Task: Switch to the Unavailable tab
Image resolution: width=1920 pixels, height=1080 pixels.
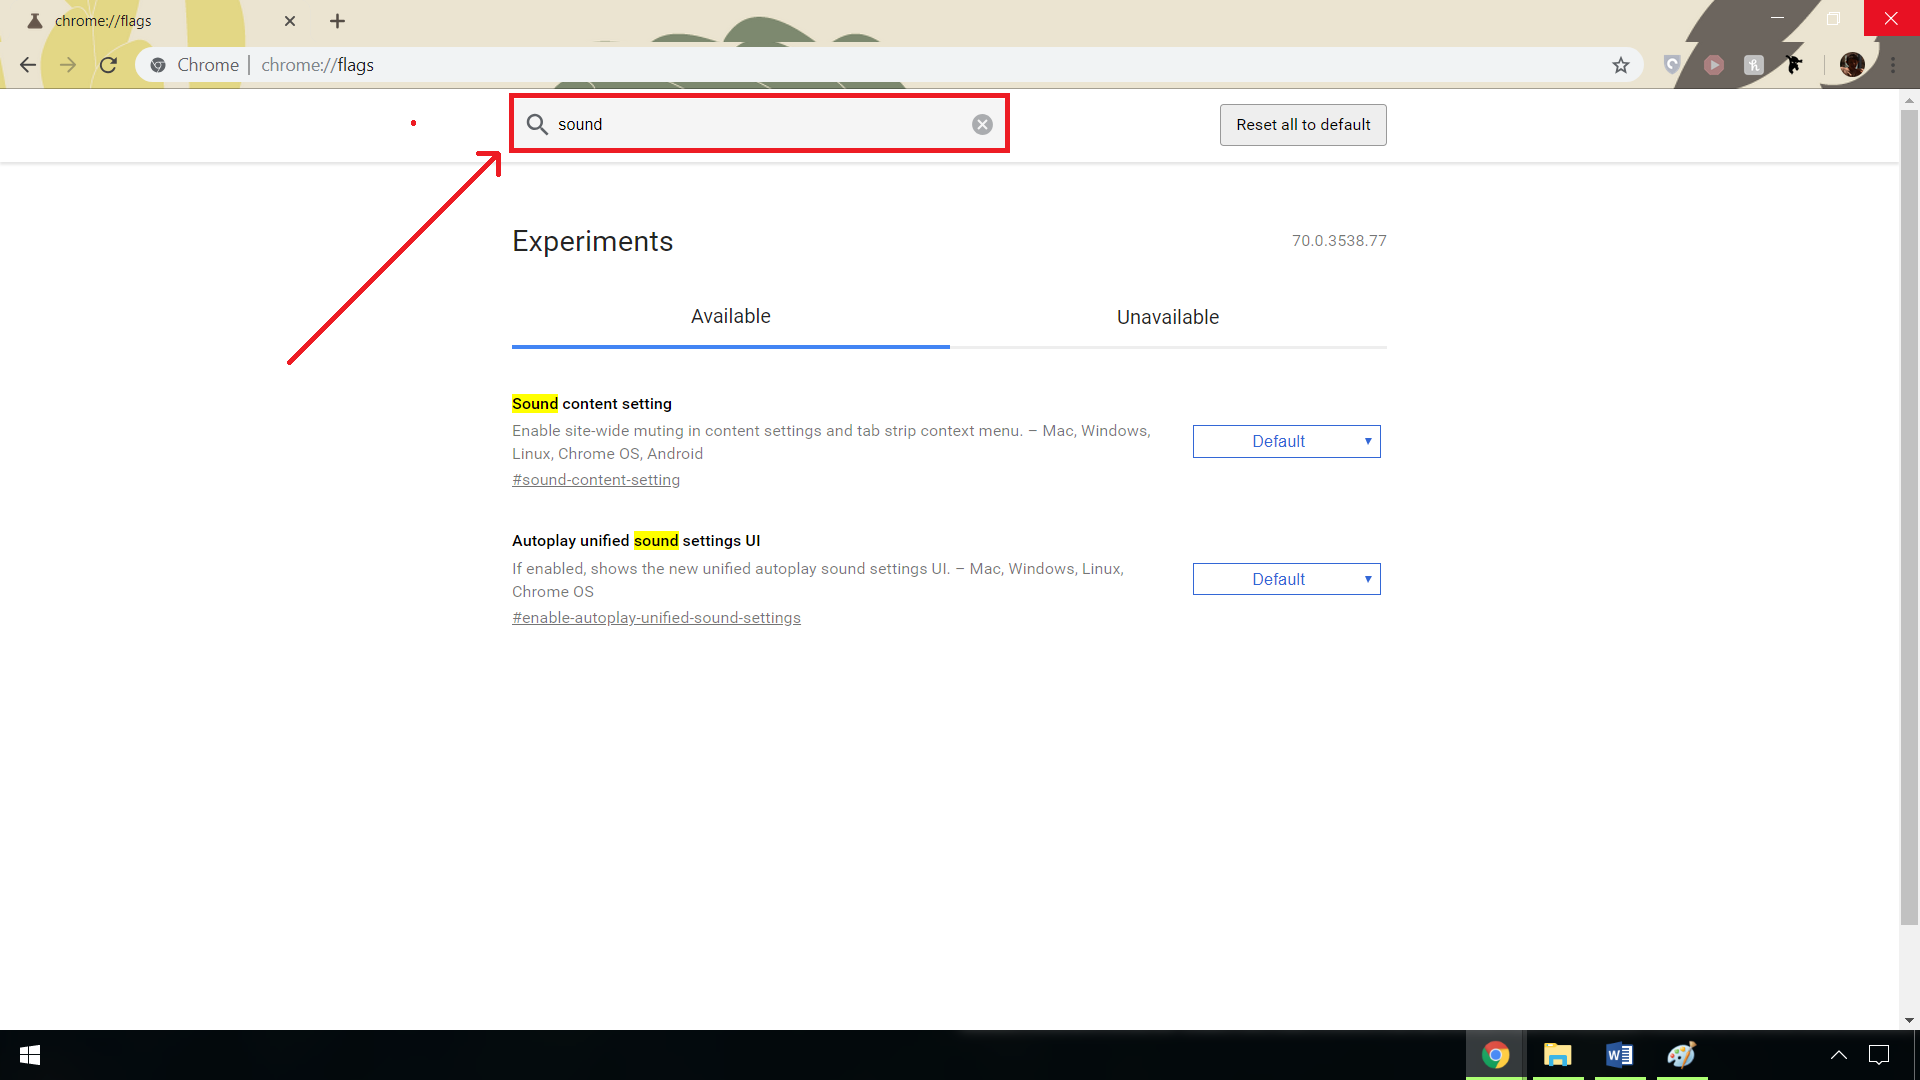Action: [x=1167, y=317]
